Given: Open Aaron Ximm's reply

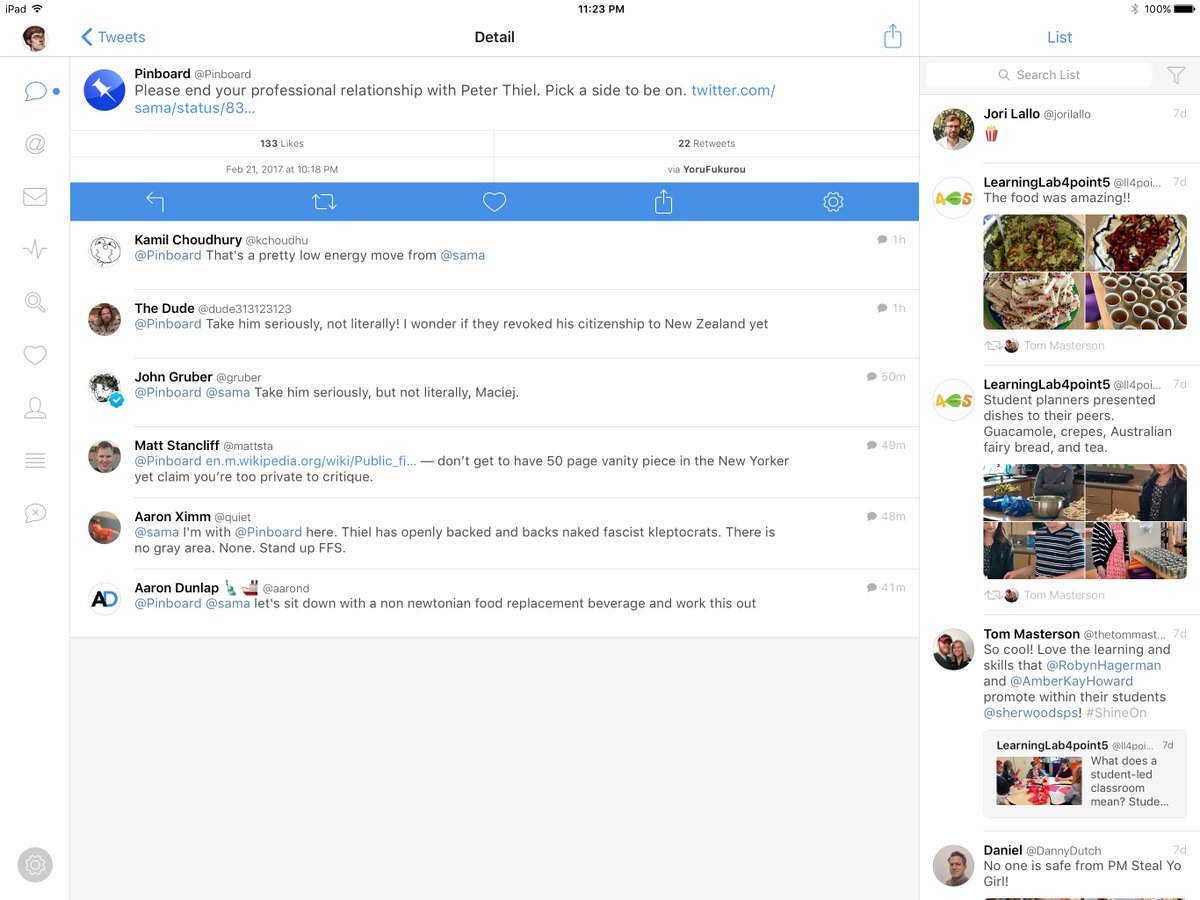Looking at the screenshot, I should 494,533.
